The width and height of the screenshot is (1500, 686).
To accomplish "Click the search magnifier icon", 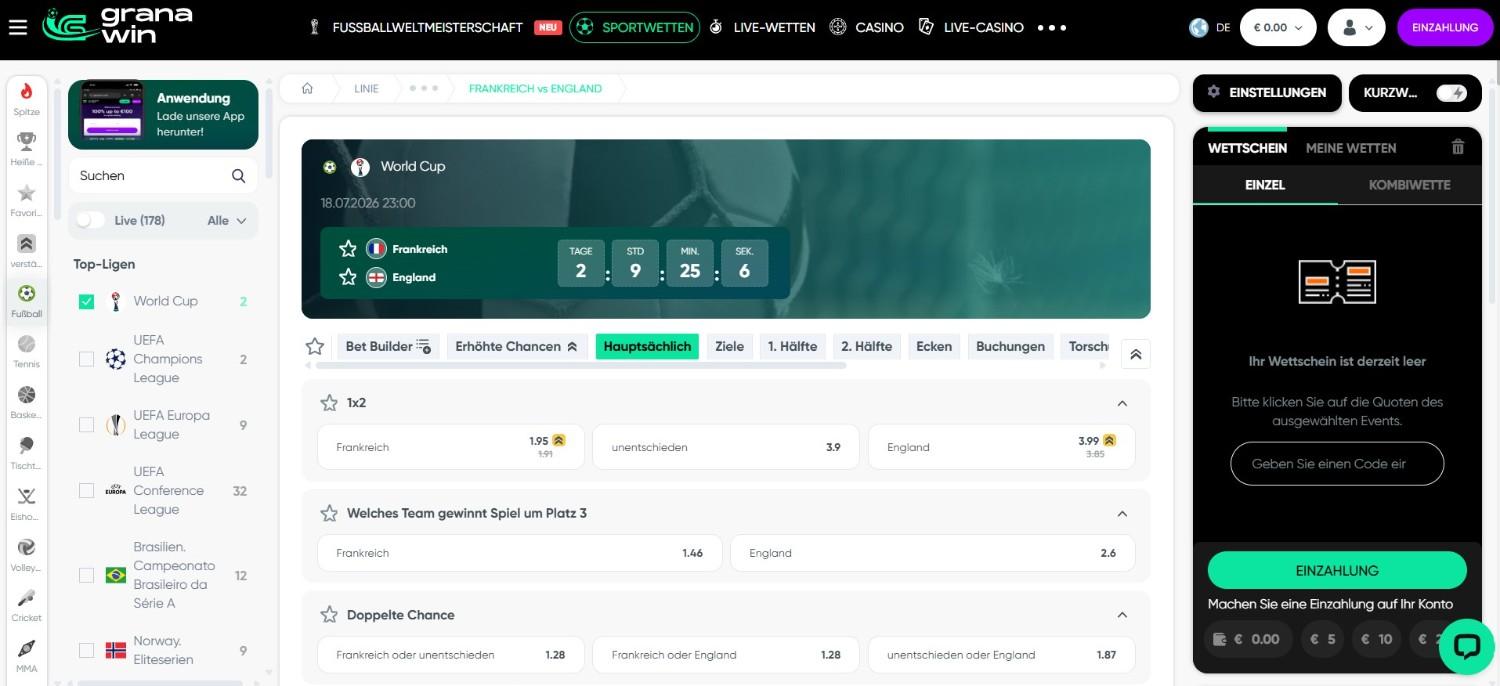I will click(x=238, y=176).
